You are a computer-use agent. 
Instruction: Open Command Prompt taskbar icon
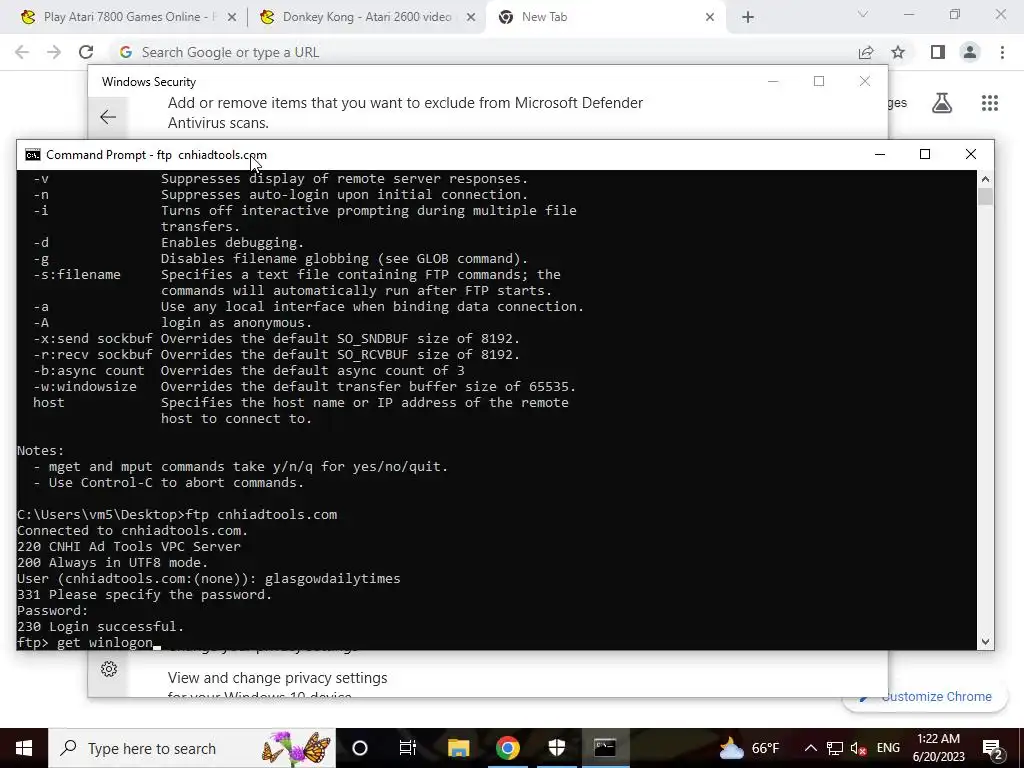pos(605,748)
